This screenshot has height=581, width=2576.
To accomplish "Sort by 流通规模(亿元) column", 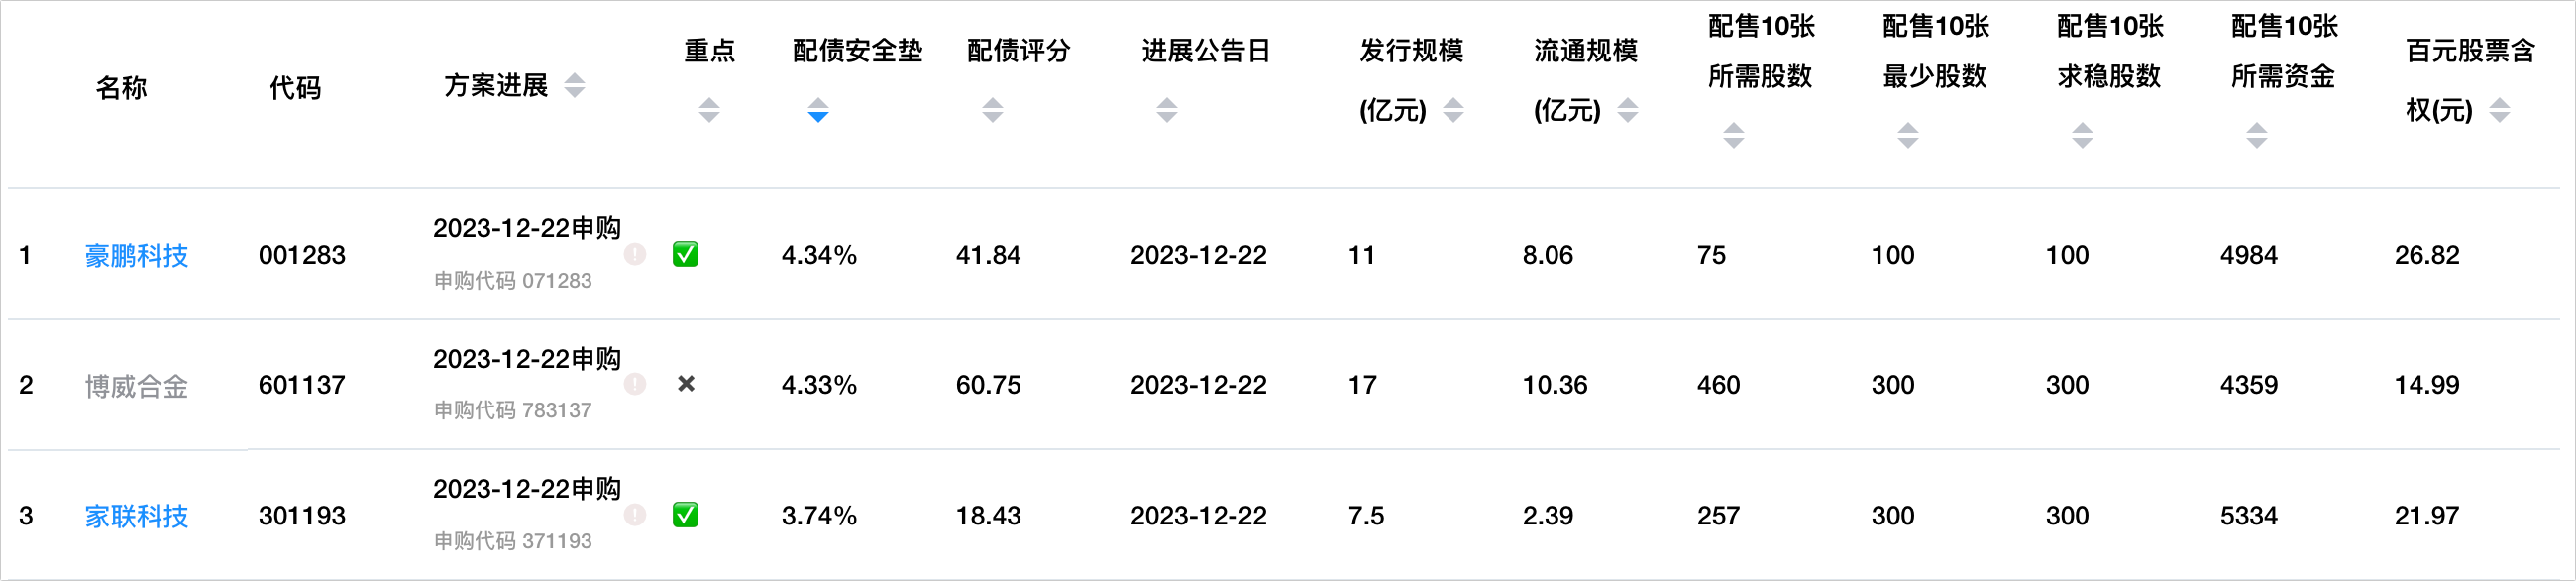I will click(x=1627, y=110).
